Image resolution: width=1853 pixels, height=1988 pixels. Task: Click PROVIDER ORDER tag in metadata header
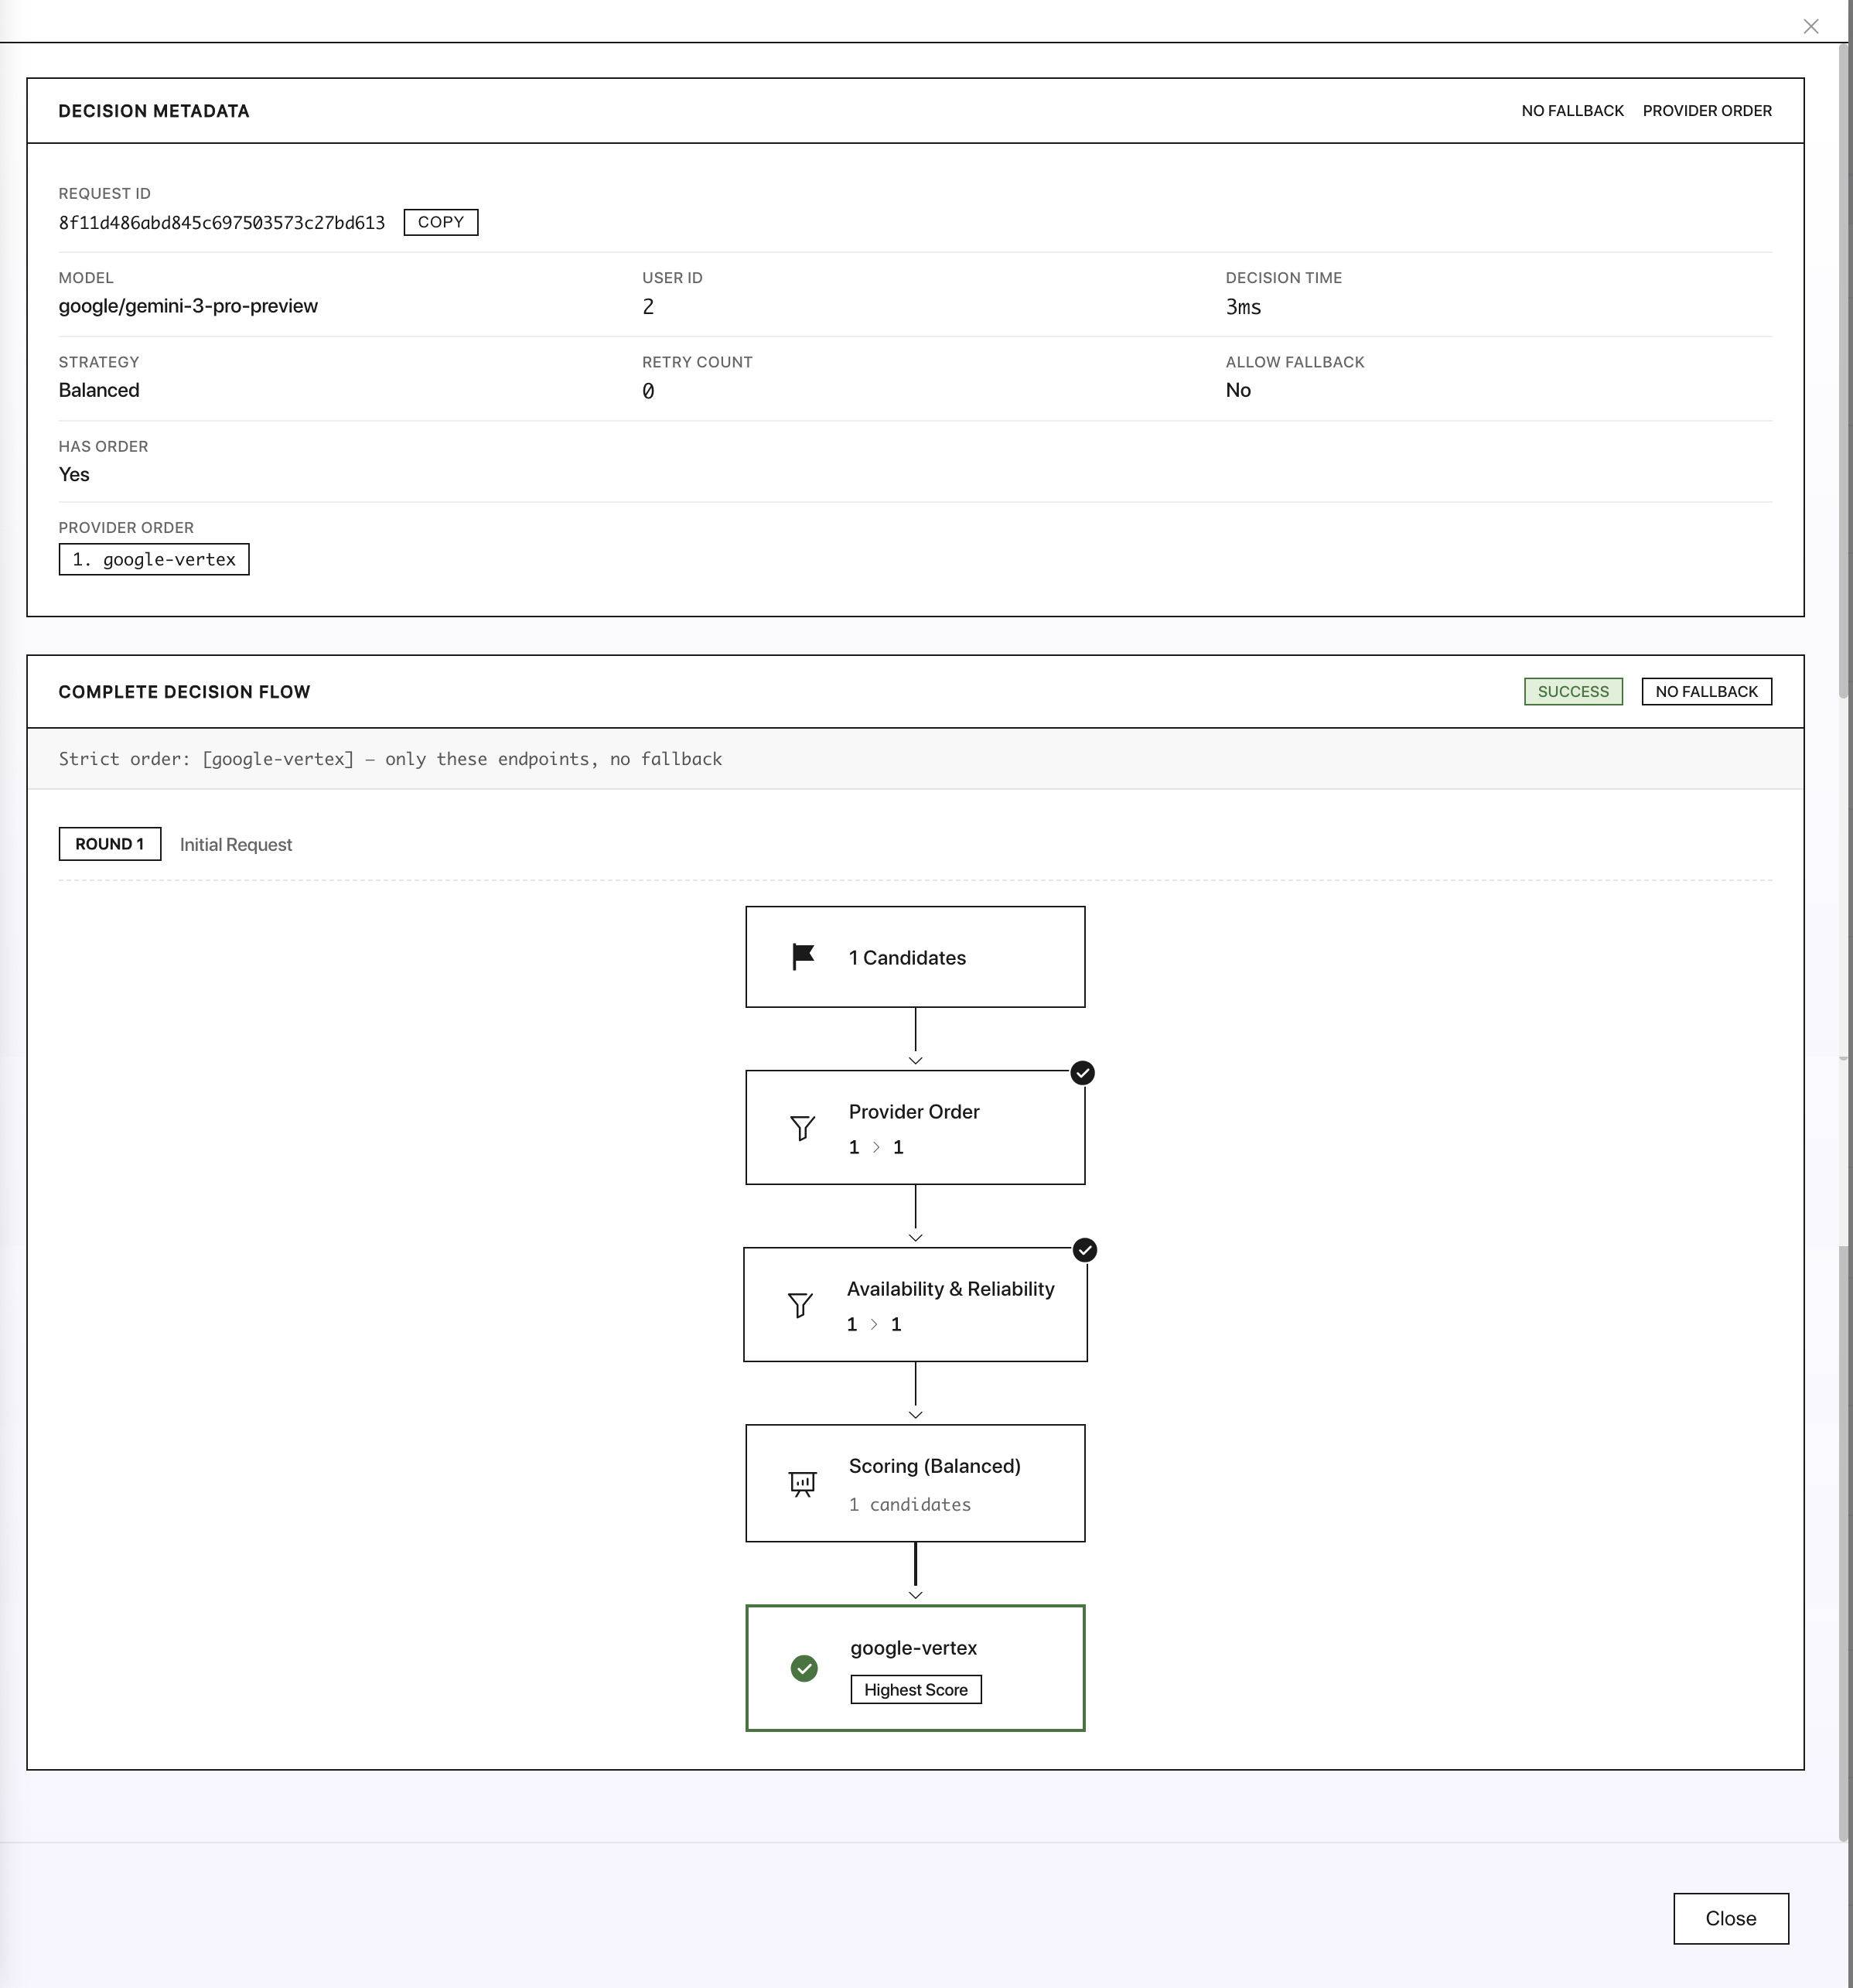tap(1707, 111)
